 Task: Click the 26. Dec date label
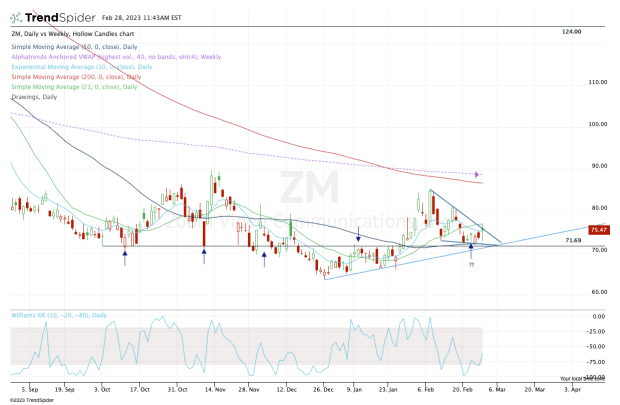coord(323,390)
